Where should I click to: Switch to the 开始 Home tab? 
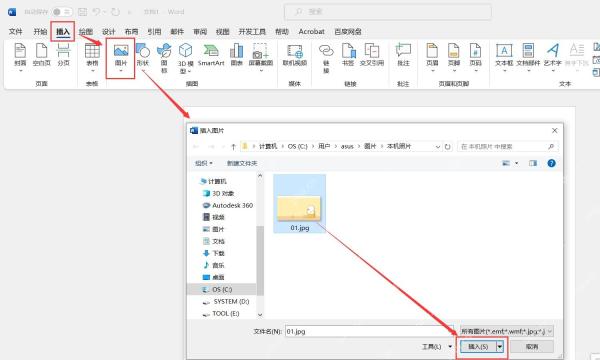pyautogui.click(x=40, y=32)
